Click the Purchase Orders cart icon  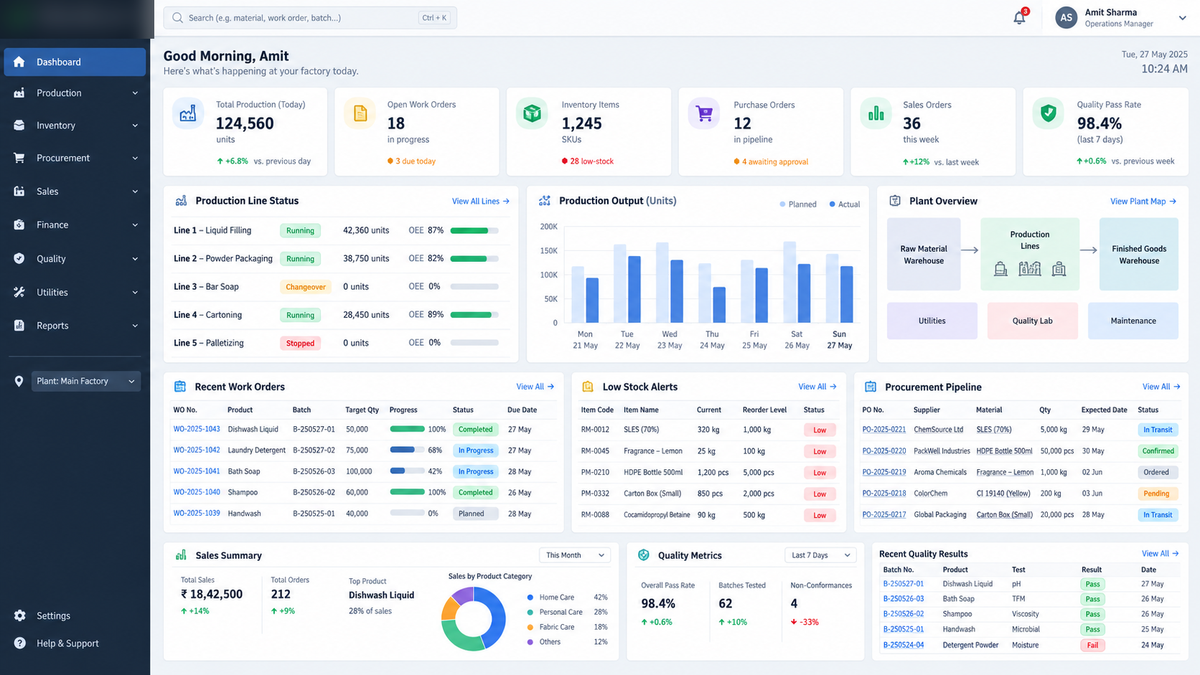pyautogui.click(x=703, y=113)
